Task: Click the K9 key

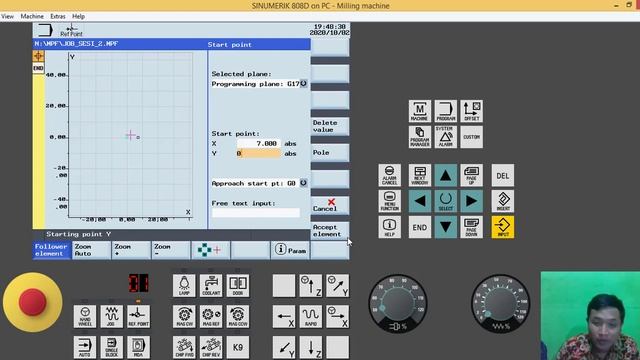Action: click(238, 347)
